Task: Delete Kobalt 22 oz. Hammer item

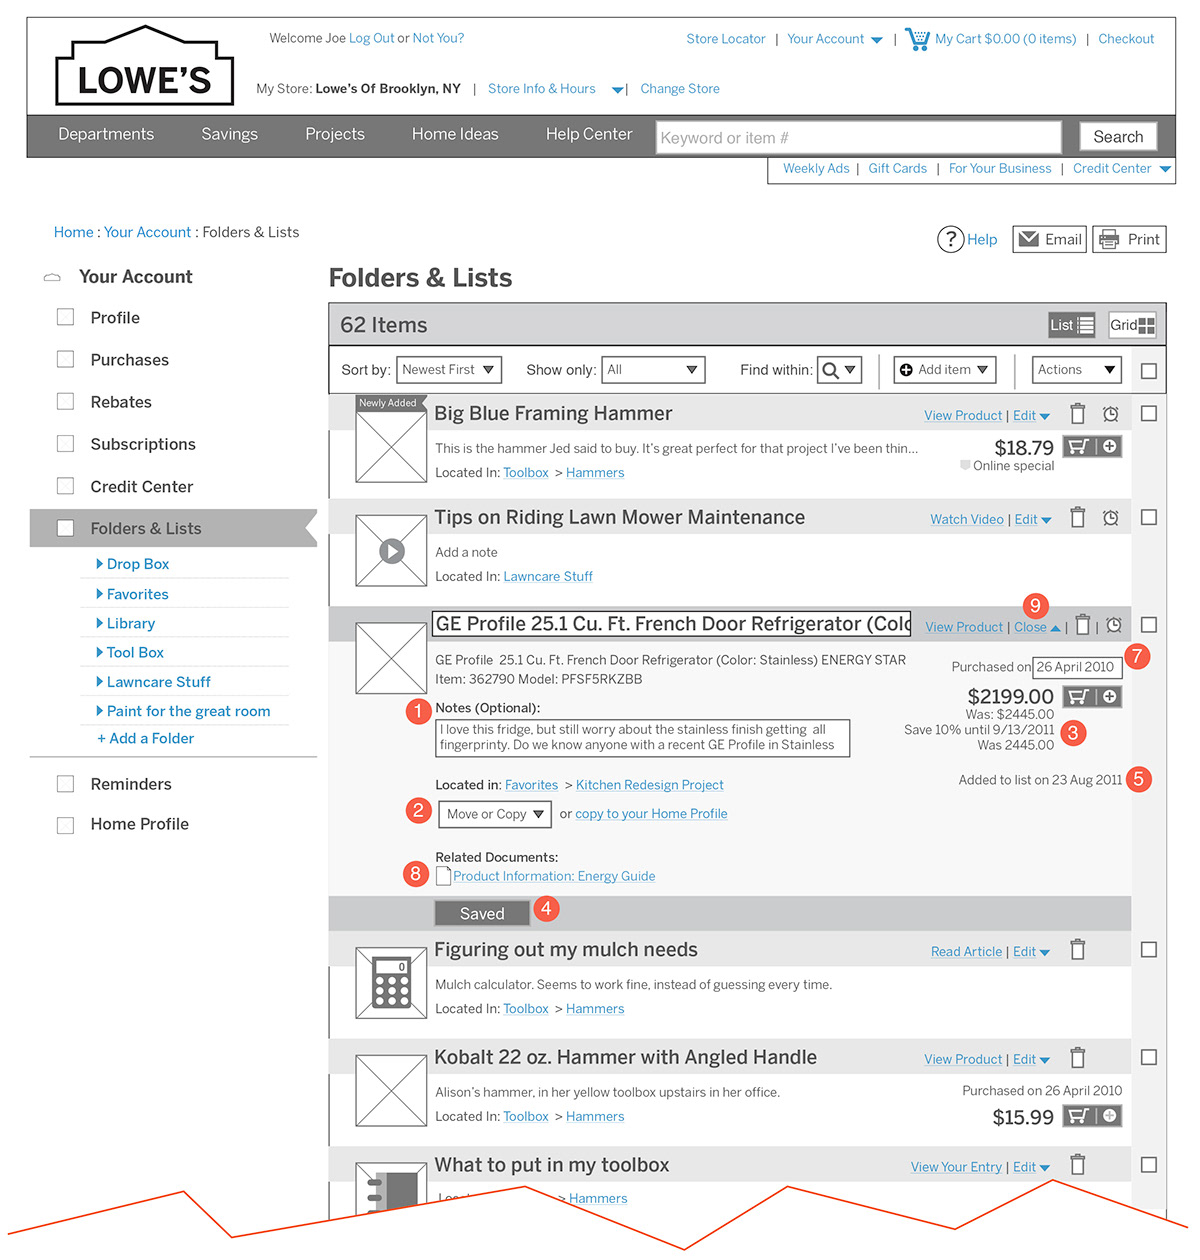Action: click(x=1077, y=1058)
